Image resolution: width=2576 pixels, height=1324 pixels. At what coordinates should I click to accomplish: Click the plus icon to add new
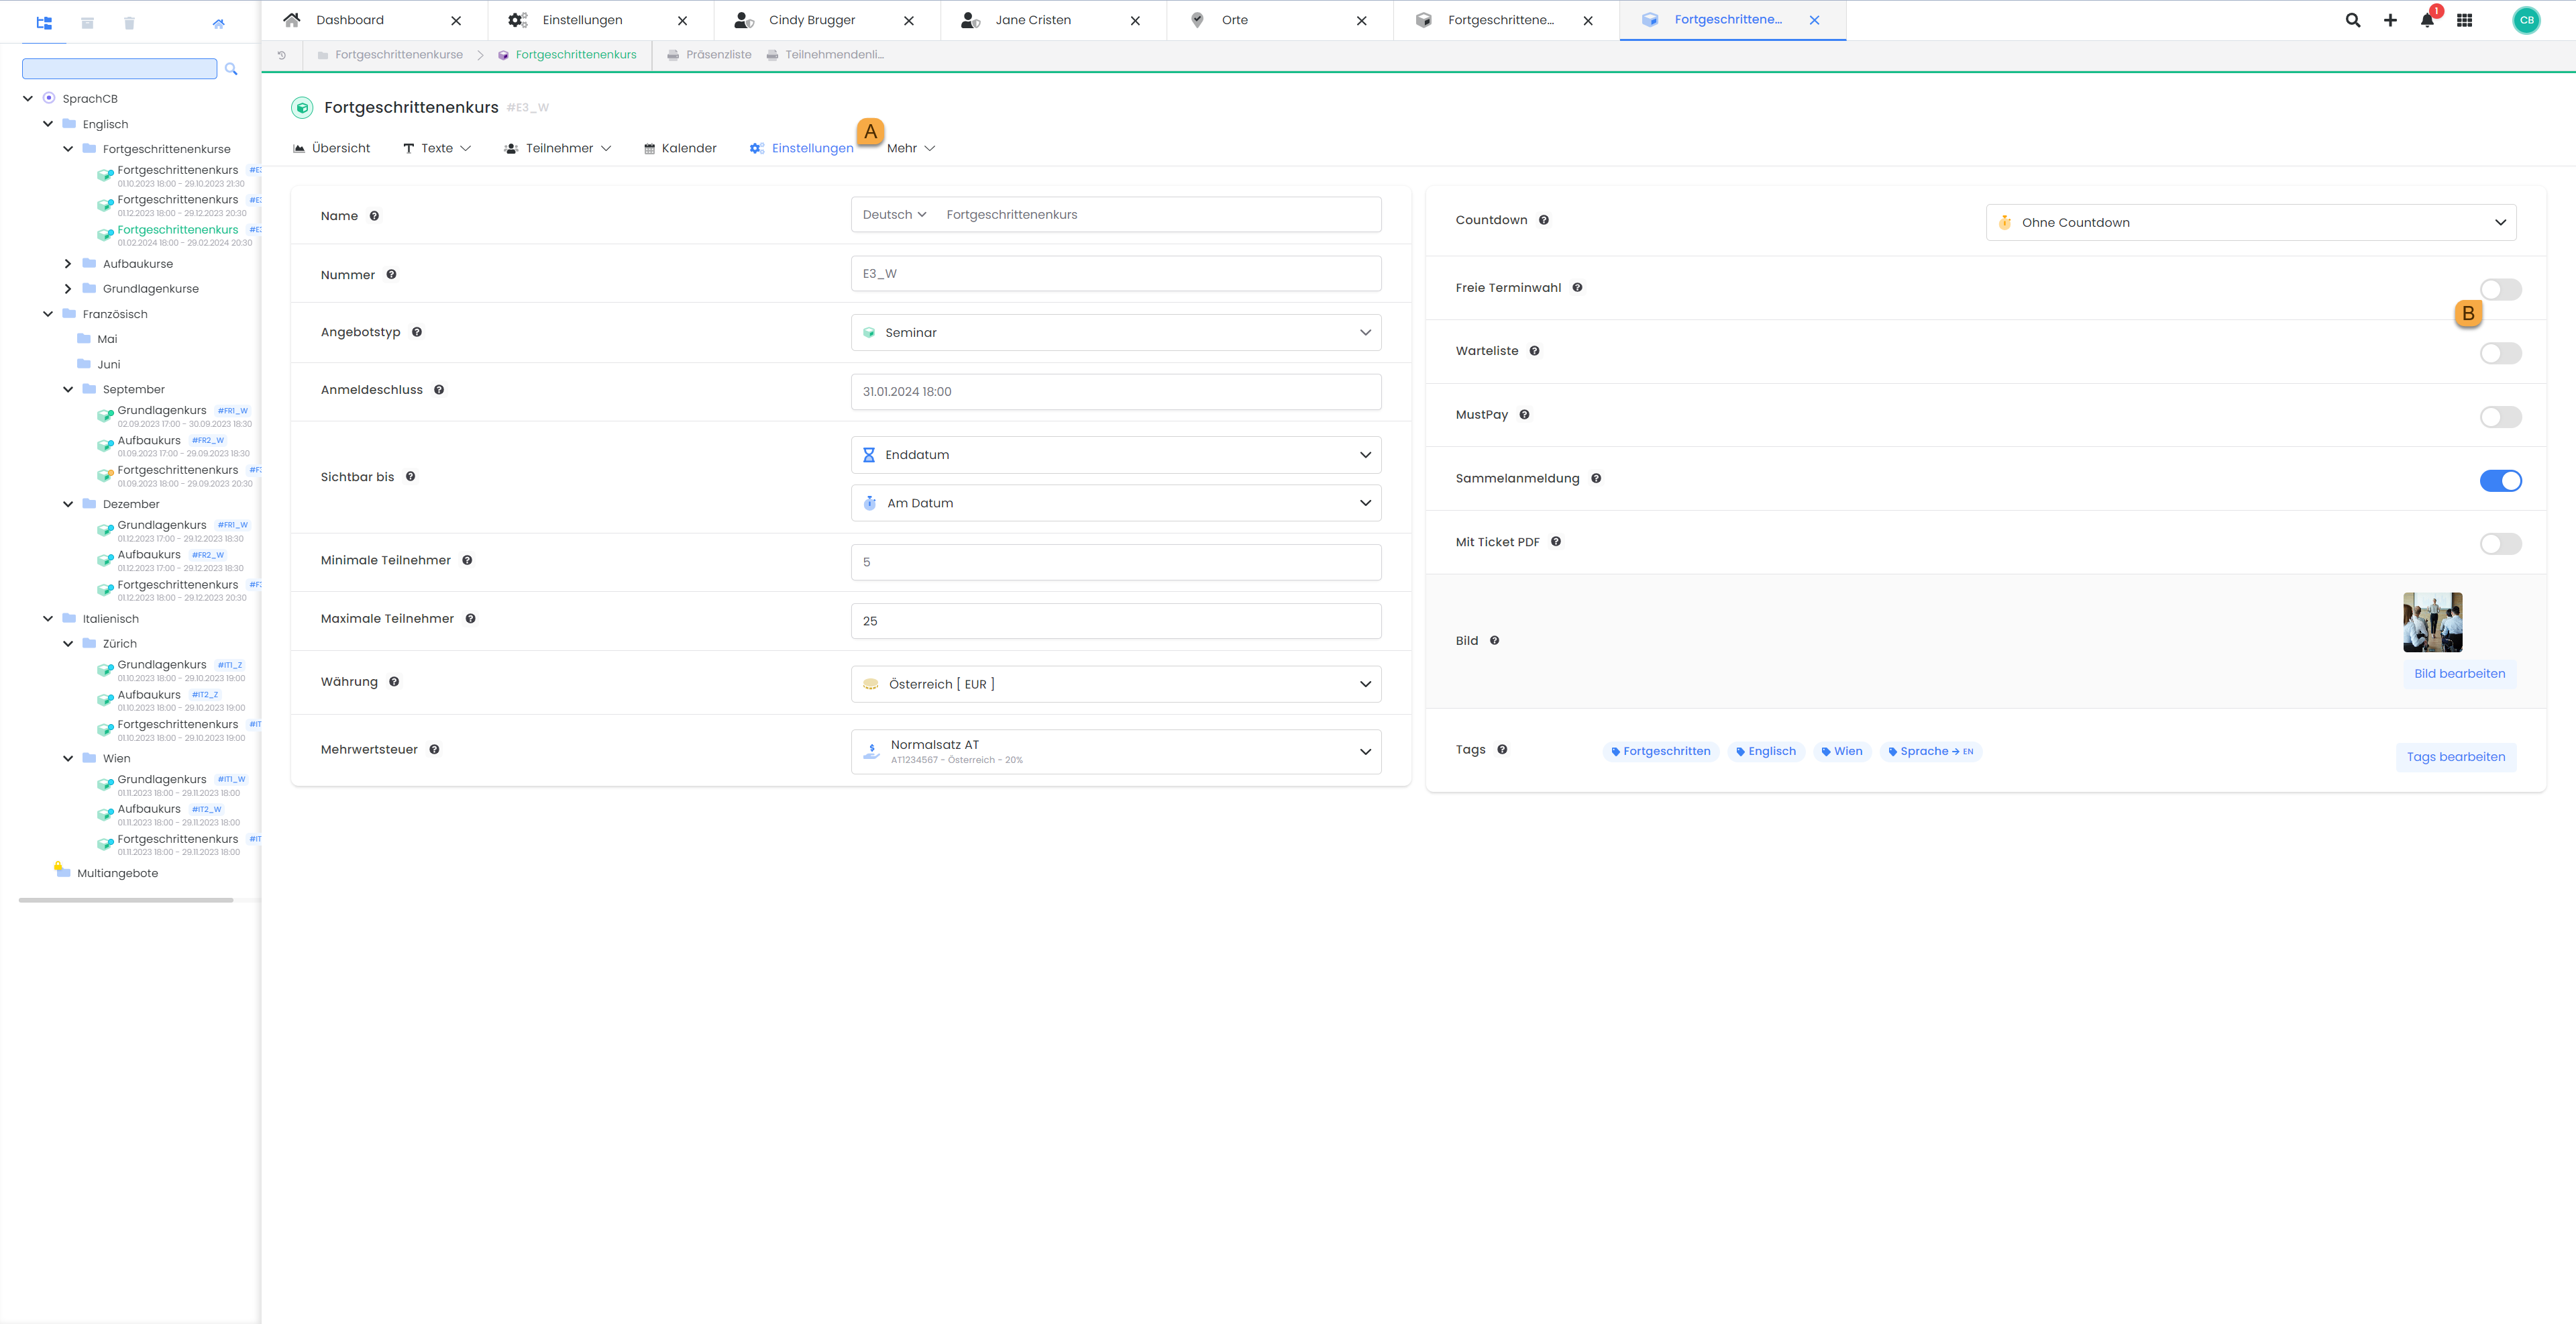pyautogui.click(x=2390, y=20)
